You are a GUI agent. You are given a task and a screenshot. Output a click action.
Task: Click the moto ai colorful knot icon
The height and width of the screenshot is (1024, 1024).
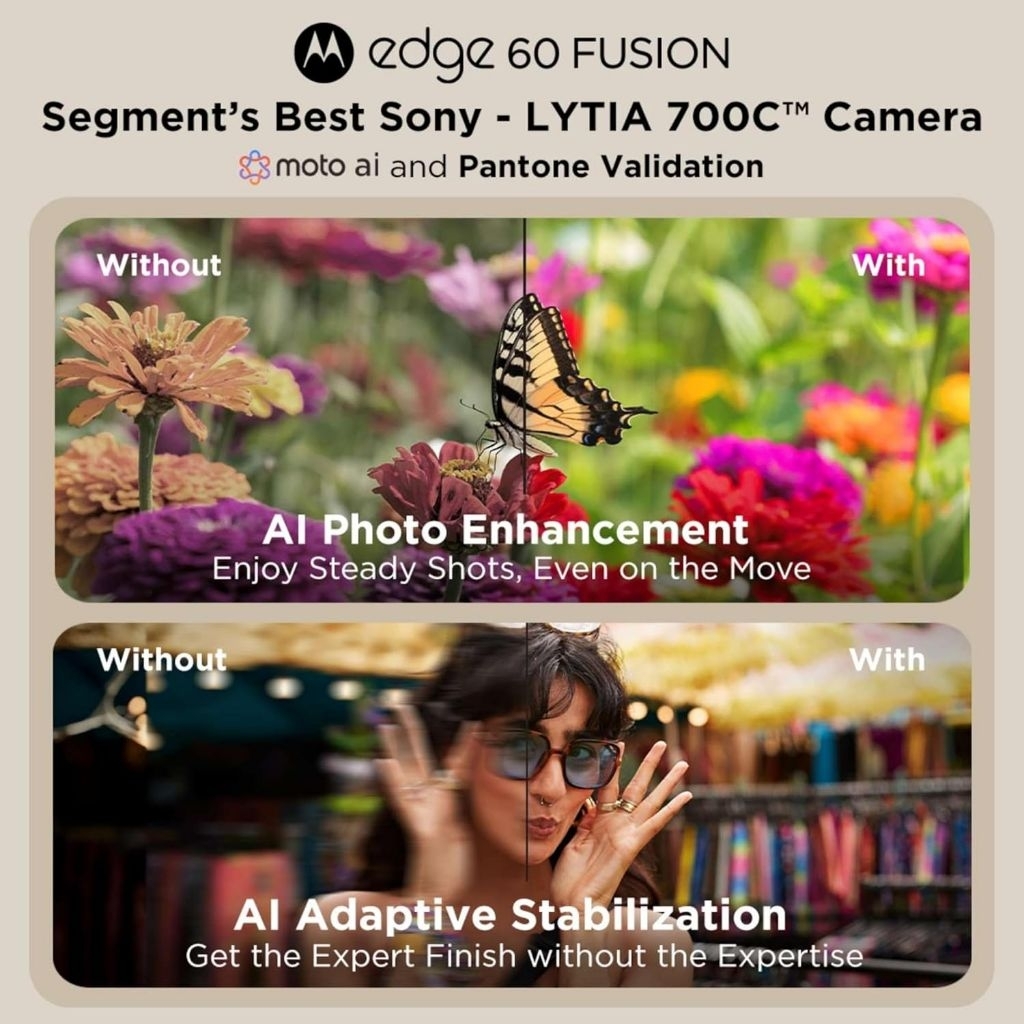[x=254, y=167]
